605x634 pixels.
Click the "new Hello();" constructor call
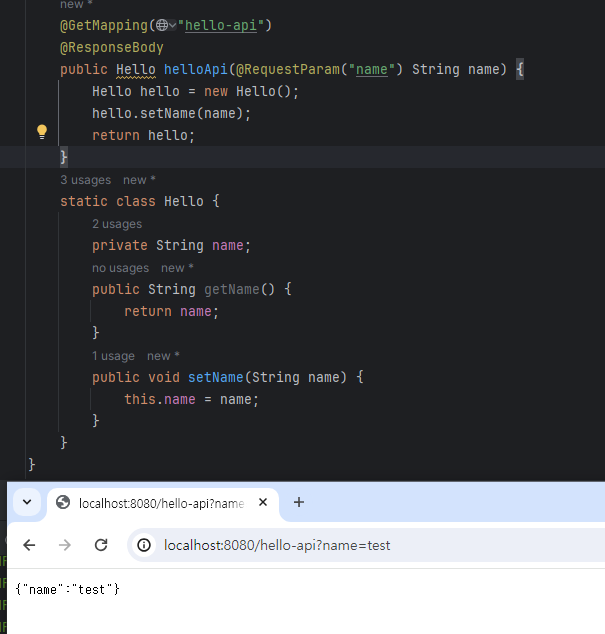[252, 92]
